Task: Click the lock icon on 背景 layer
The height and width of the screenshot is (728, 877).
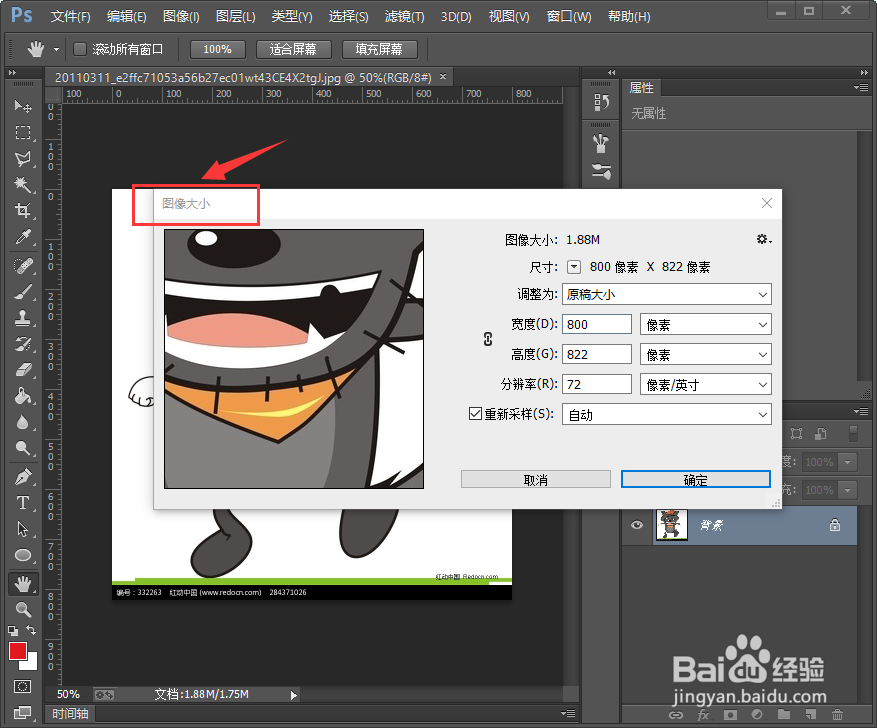Action: click(x=834, y=525)
